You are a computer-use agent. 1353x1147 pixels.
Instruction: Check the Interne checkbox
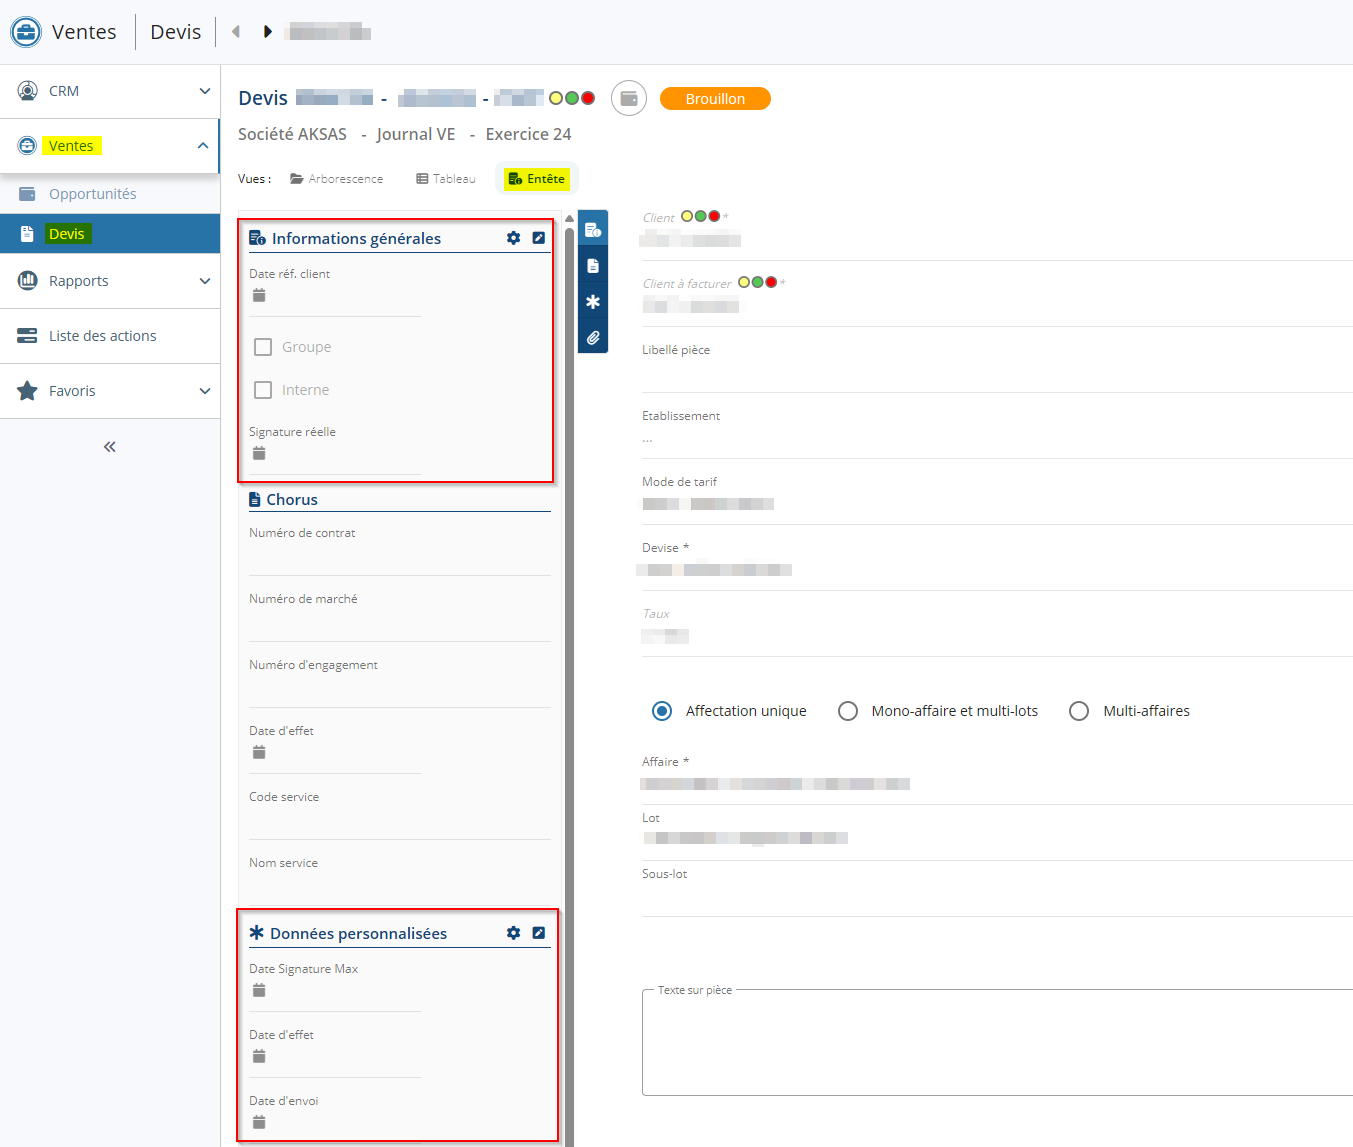pos(263,390)
